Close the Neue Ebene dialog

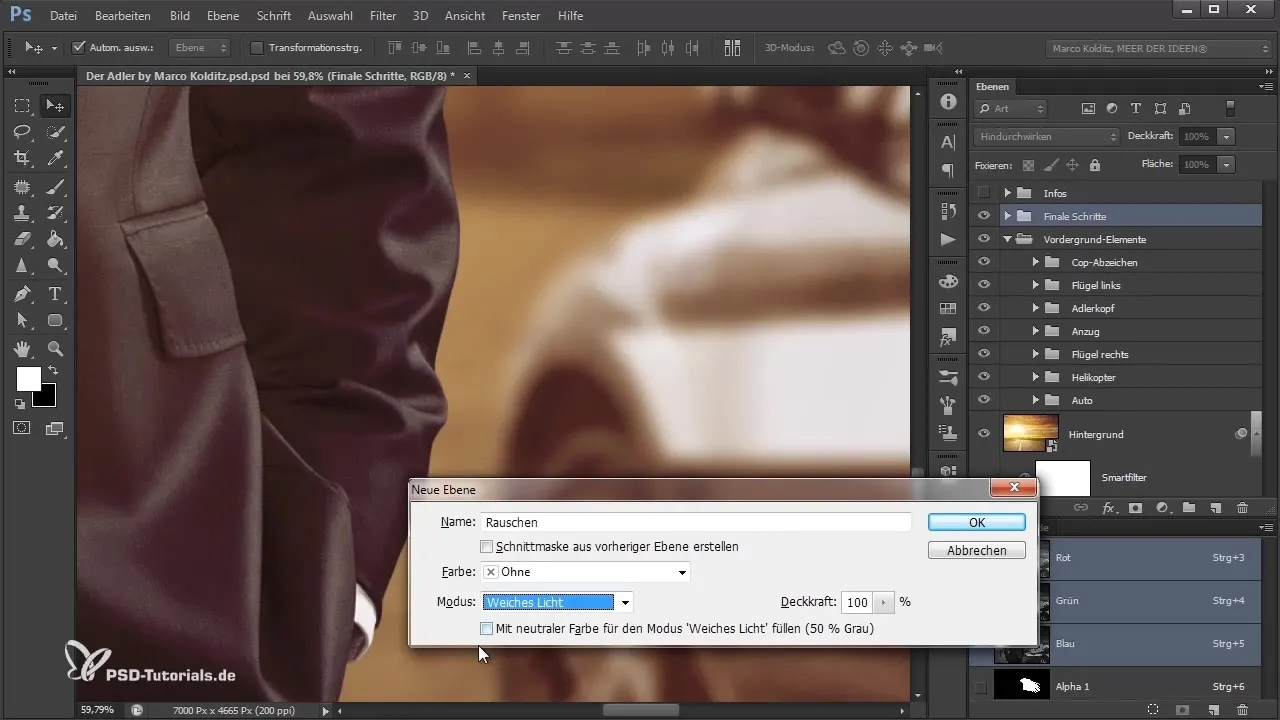(x=1012, y=488)
